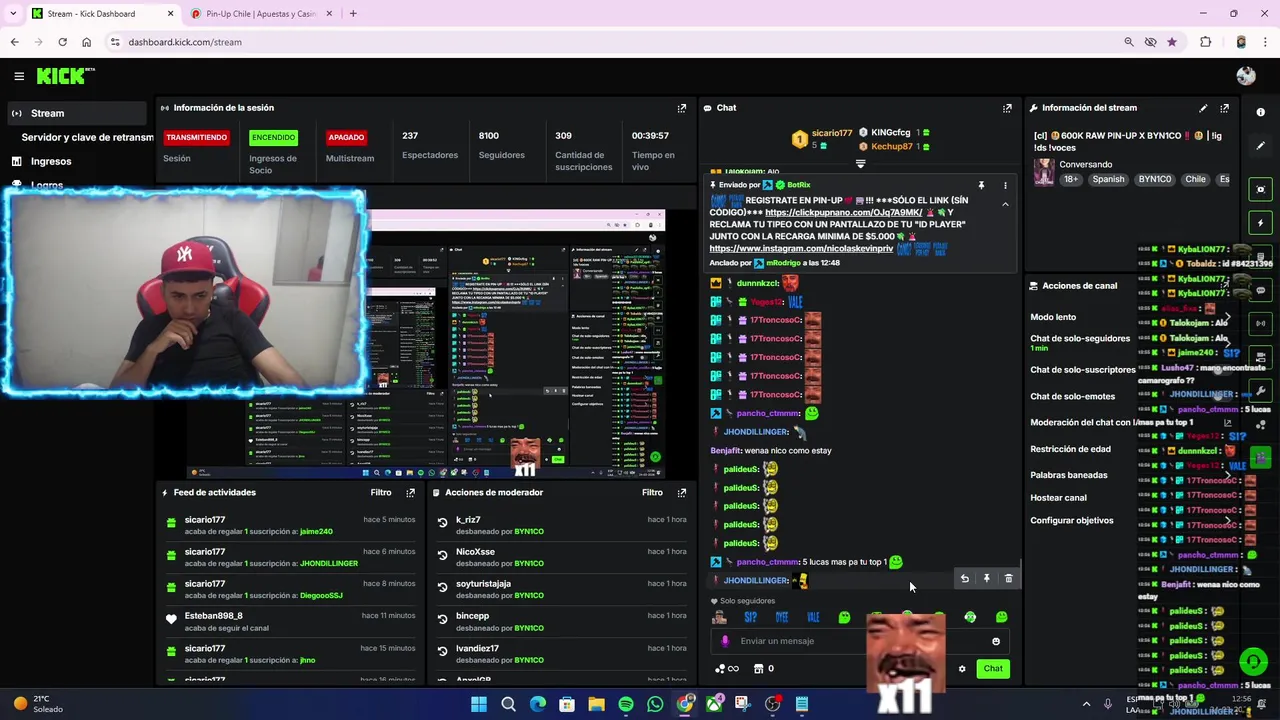Insert the VALE quick emote
Viewport: 1280px width, 720px height.
(x=813, y=618)
